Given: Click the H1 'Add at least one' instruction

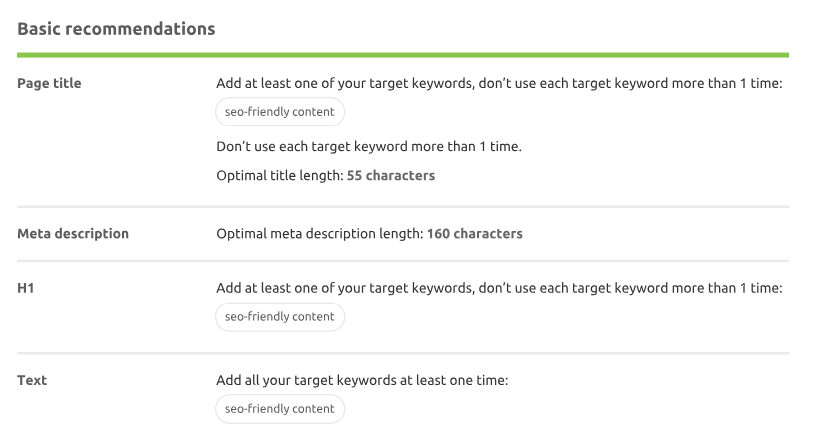Looking at the screenshot, I should (498, 288).
